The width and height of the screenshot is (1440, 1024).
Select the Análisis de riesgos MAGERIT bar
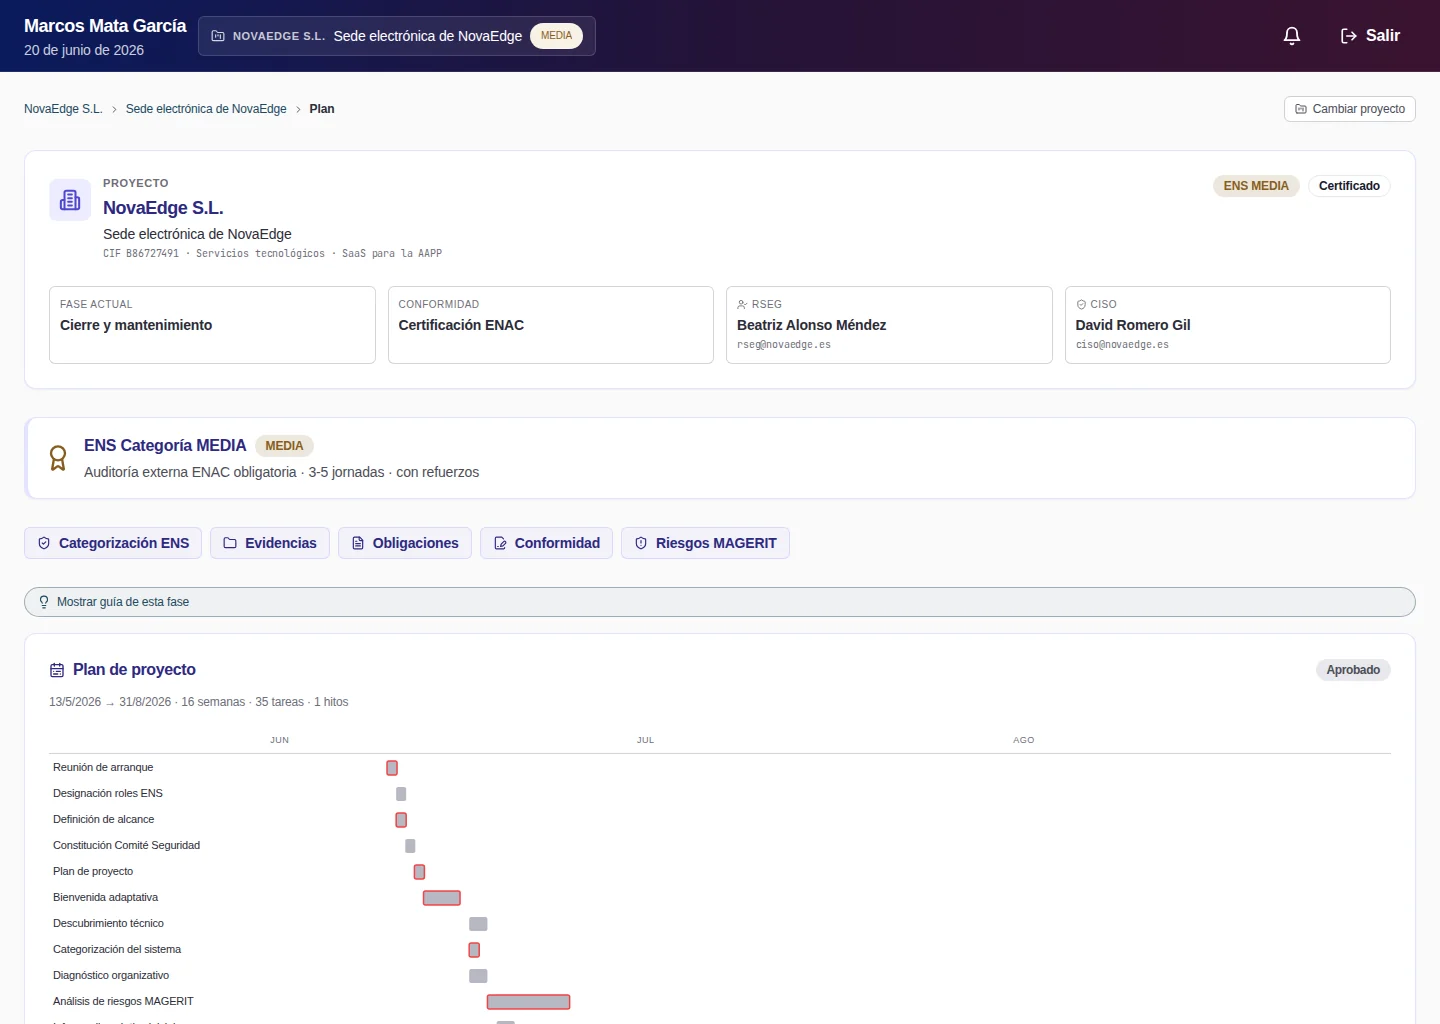click(x=528, y=1002)
